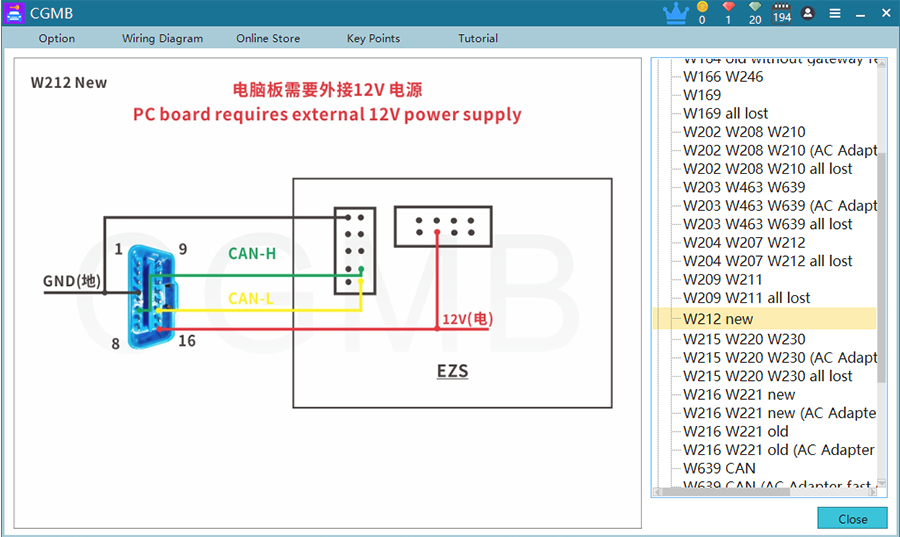The height and width of the screenshot is (537, 900).
Task: Select W169 all lost entry
Action: [725, 113]
